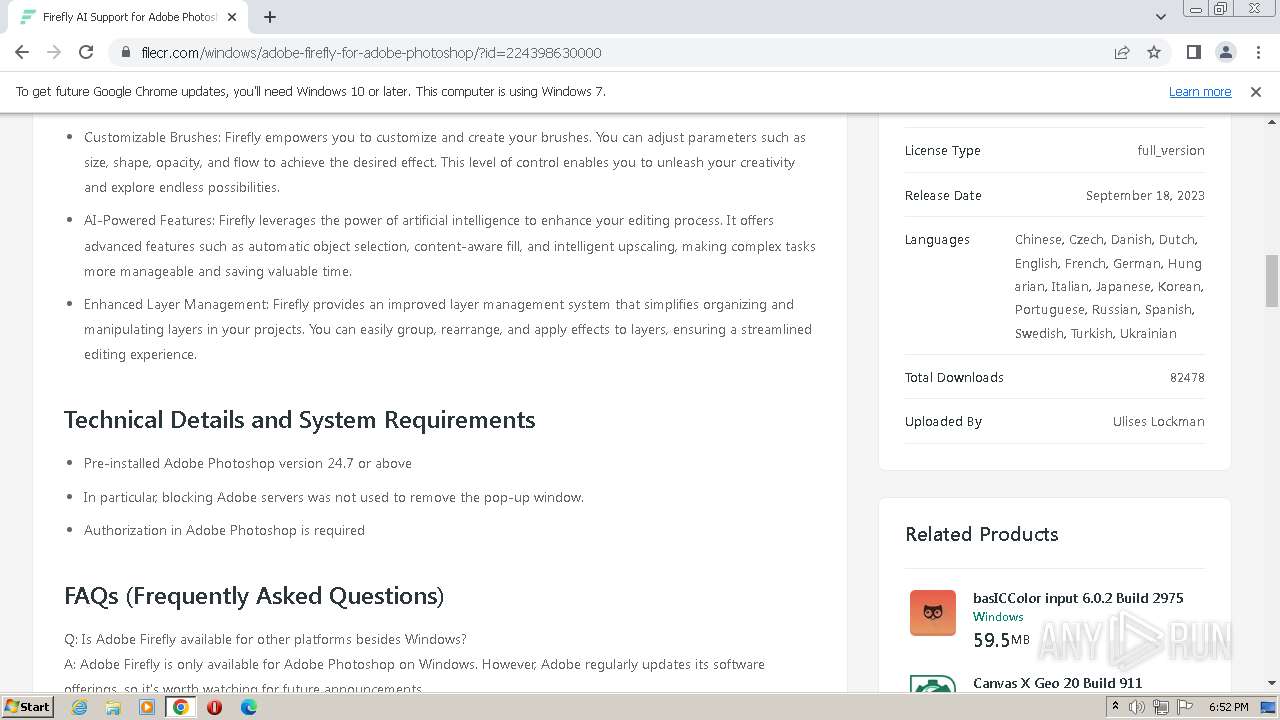Click the Total Downloads 82478 value
The width and height of the screenshot is (1280, 720).
click(x=1187, y=377)
